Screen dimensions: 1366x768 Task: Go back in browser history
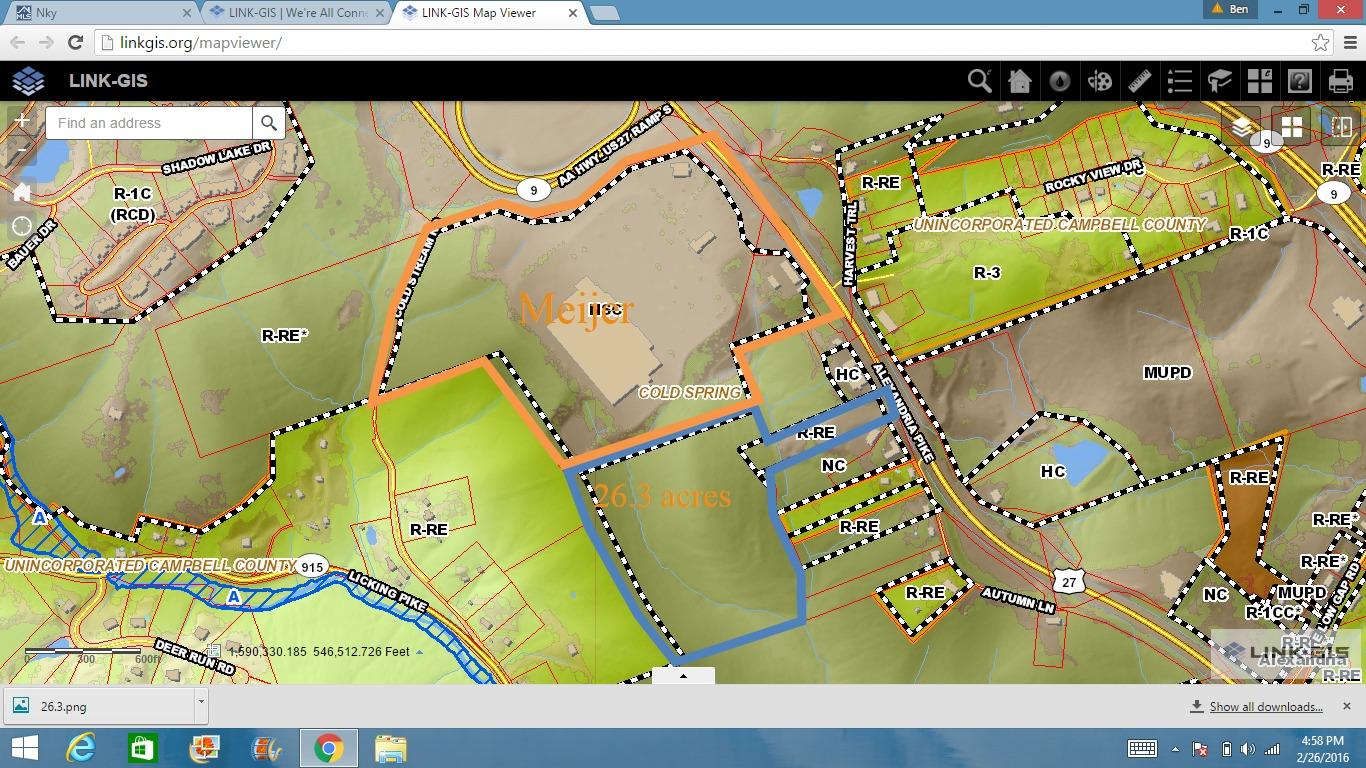(18, 43)
